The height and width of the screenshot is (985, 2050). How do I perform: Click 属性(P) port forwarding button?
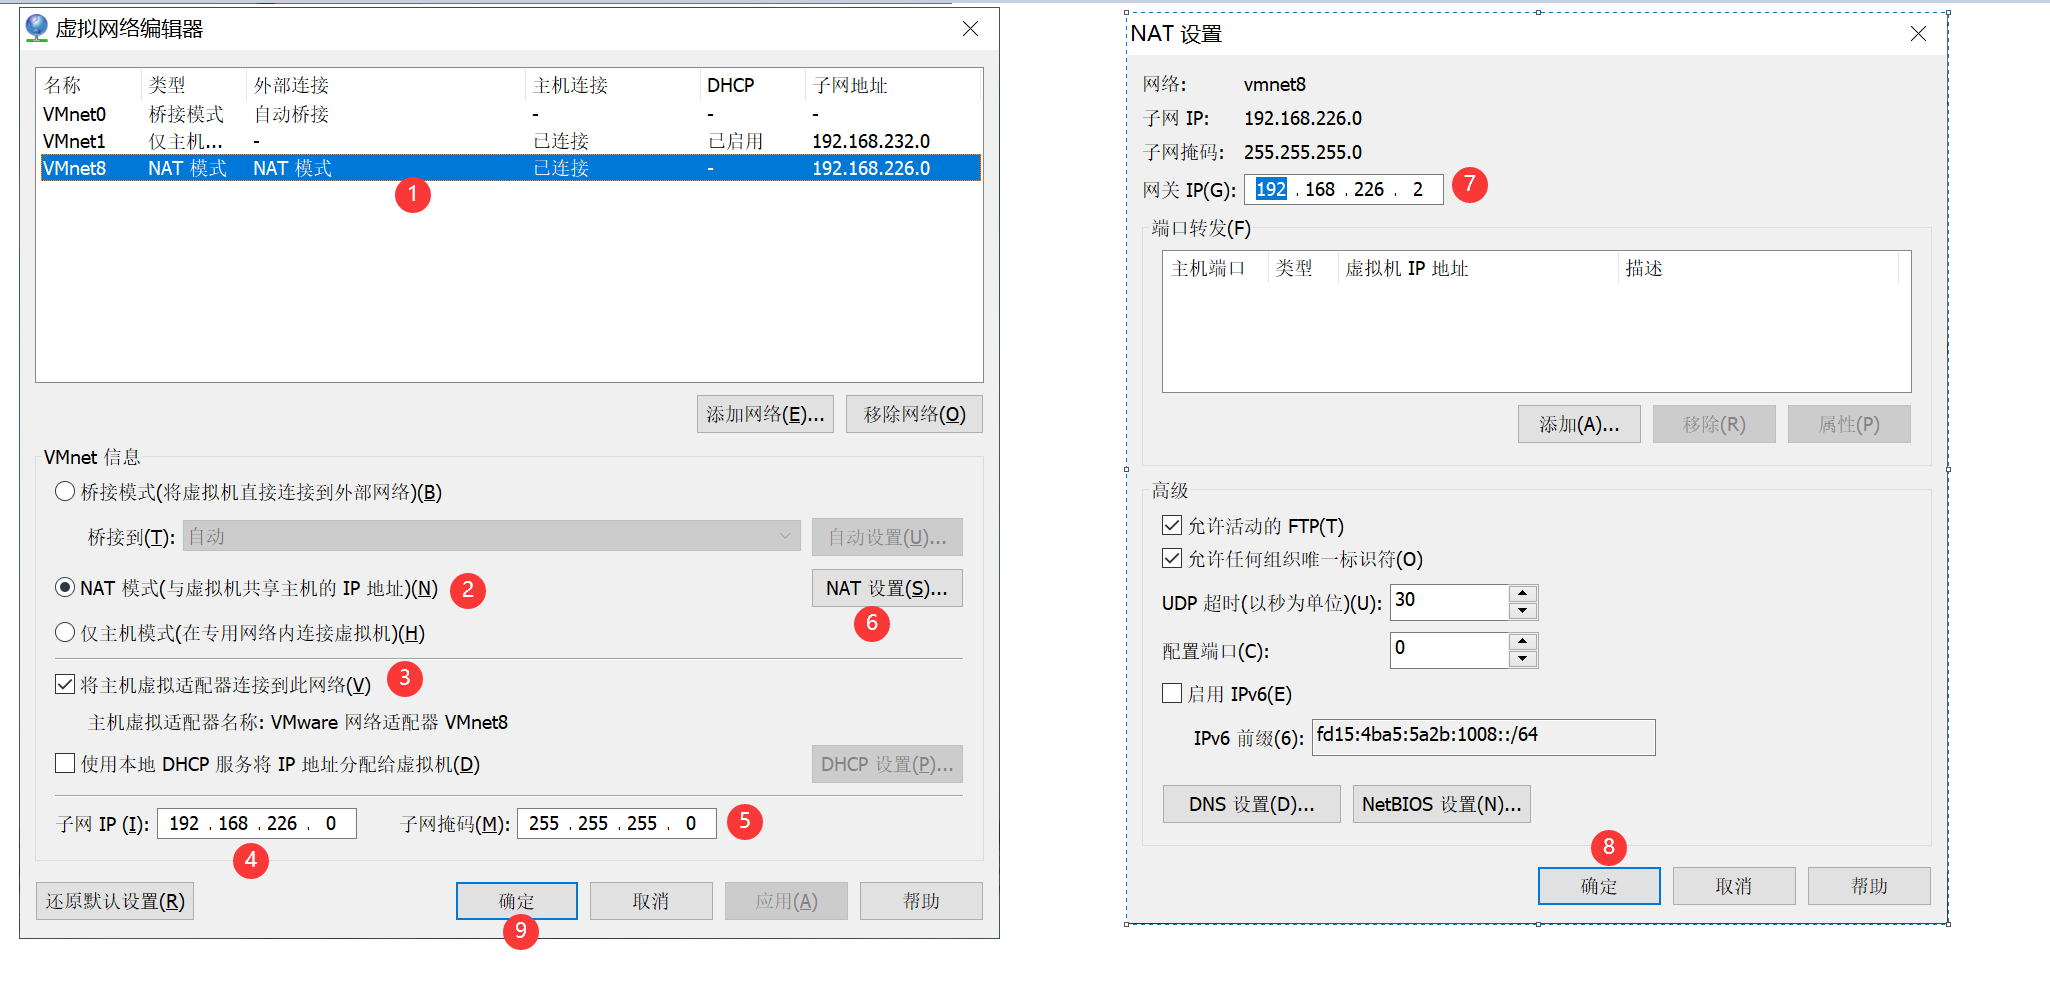coord(1849,424)
